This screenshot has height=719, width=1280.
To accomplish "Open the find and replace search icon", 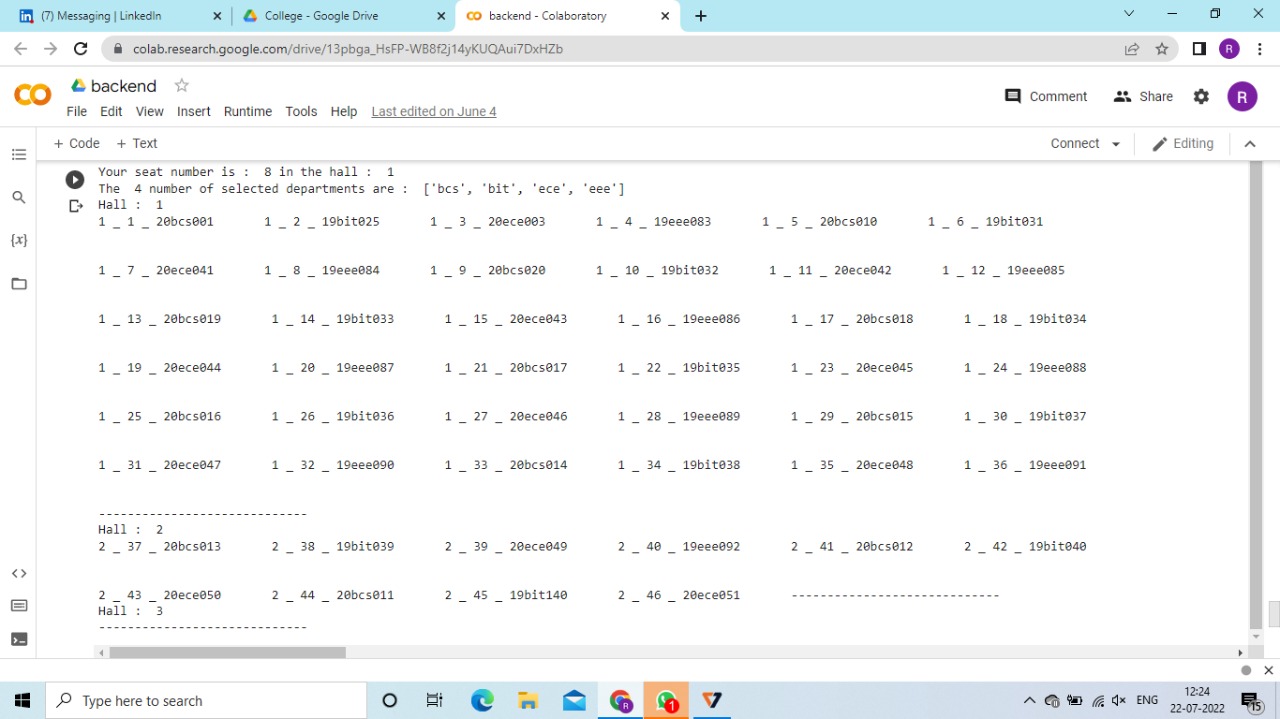I will [19, 197].
